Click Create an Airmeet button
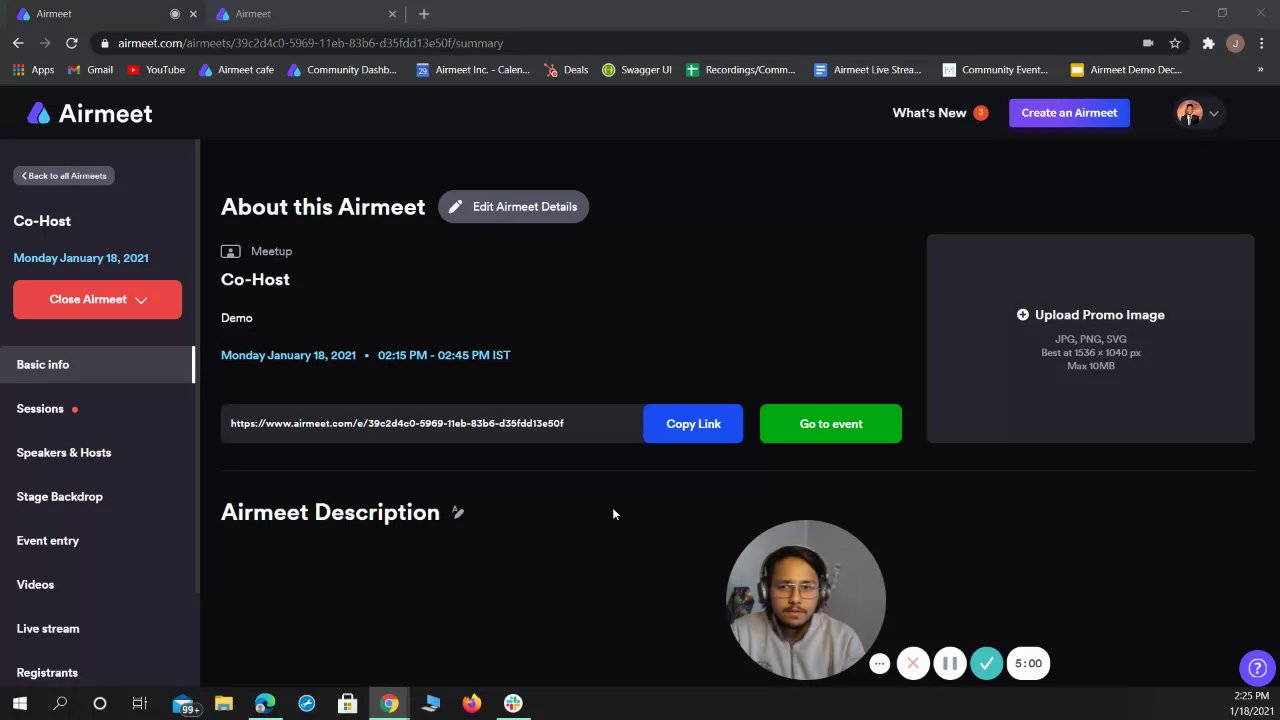This screenshot has height=720, width=1280. pyautogui.click(x=1069, y=113)
